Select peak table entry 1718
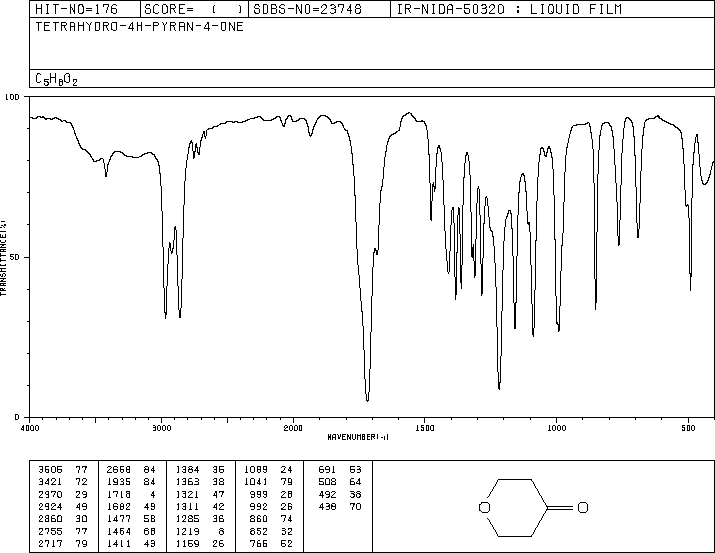 click(131, 494)
